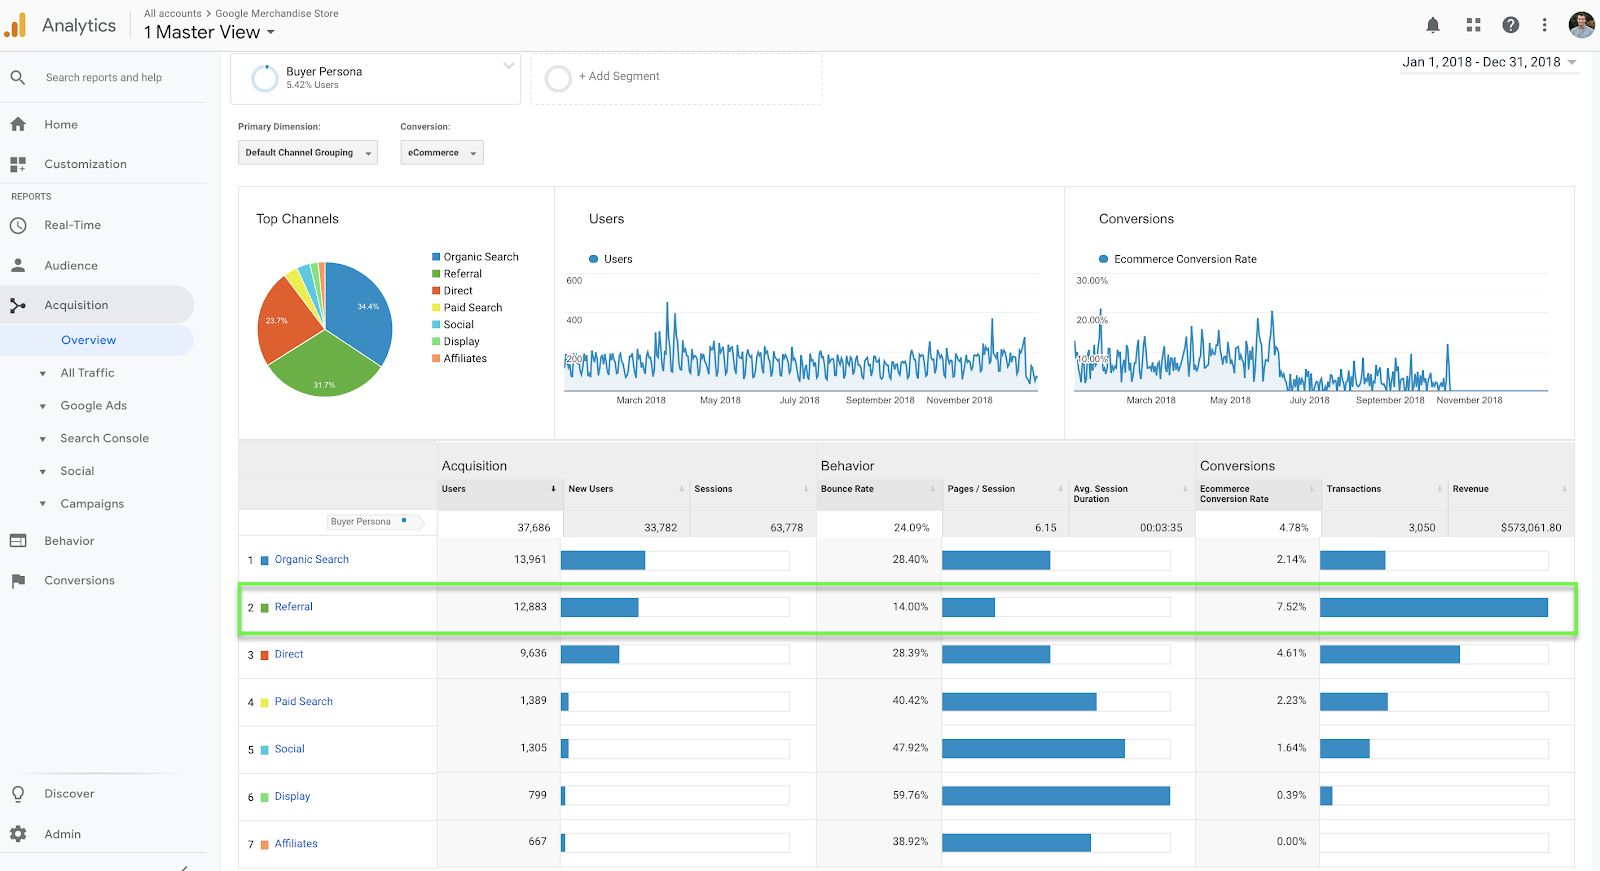1600x871 pixels.
Task: Click the Organic Search legend color square
Action: click(x=436, y=257)
